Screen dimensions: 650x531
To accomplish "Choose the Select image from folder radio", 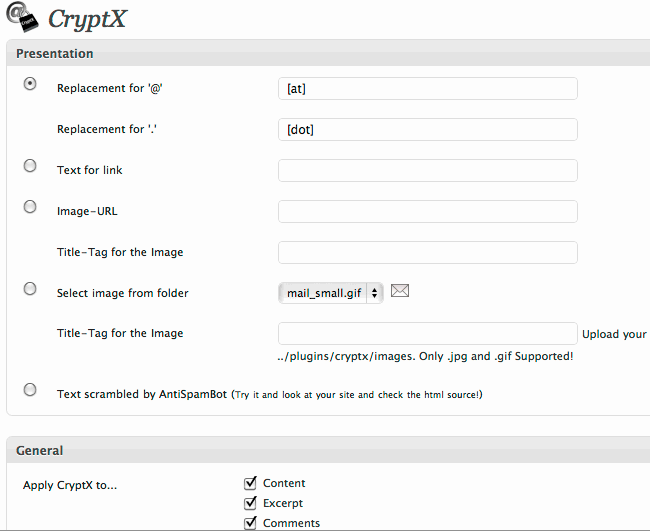I will pos(30,289).
